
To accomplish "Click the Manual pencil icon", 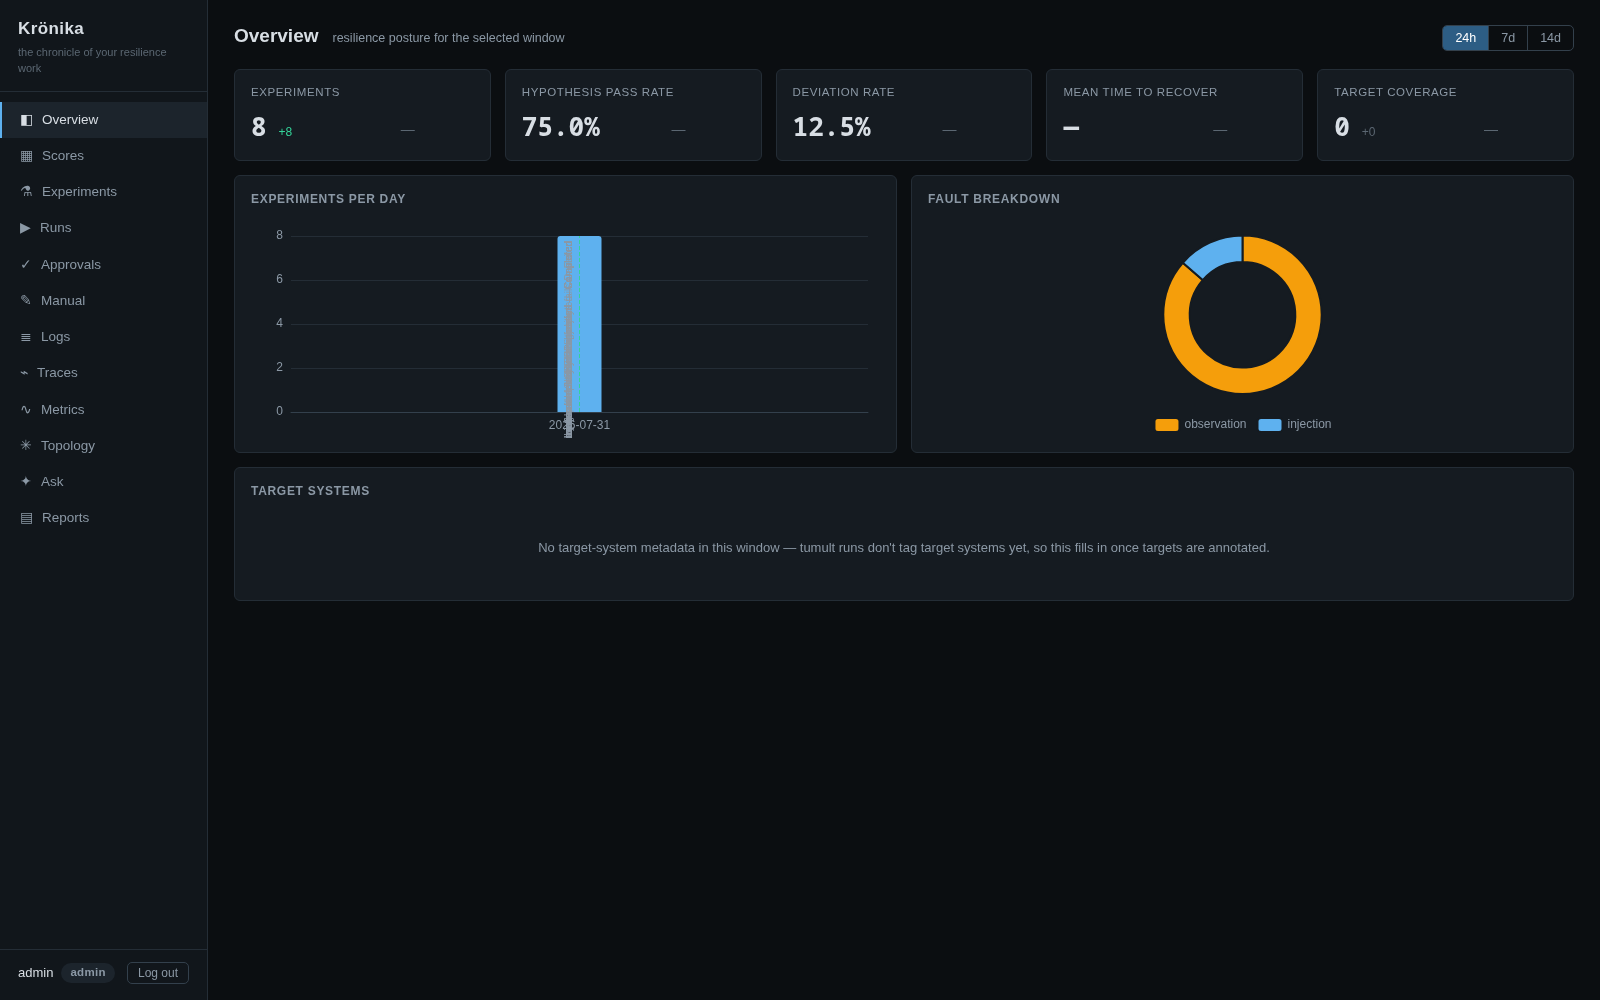I will [x=26, y=301].
